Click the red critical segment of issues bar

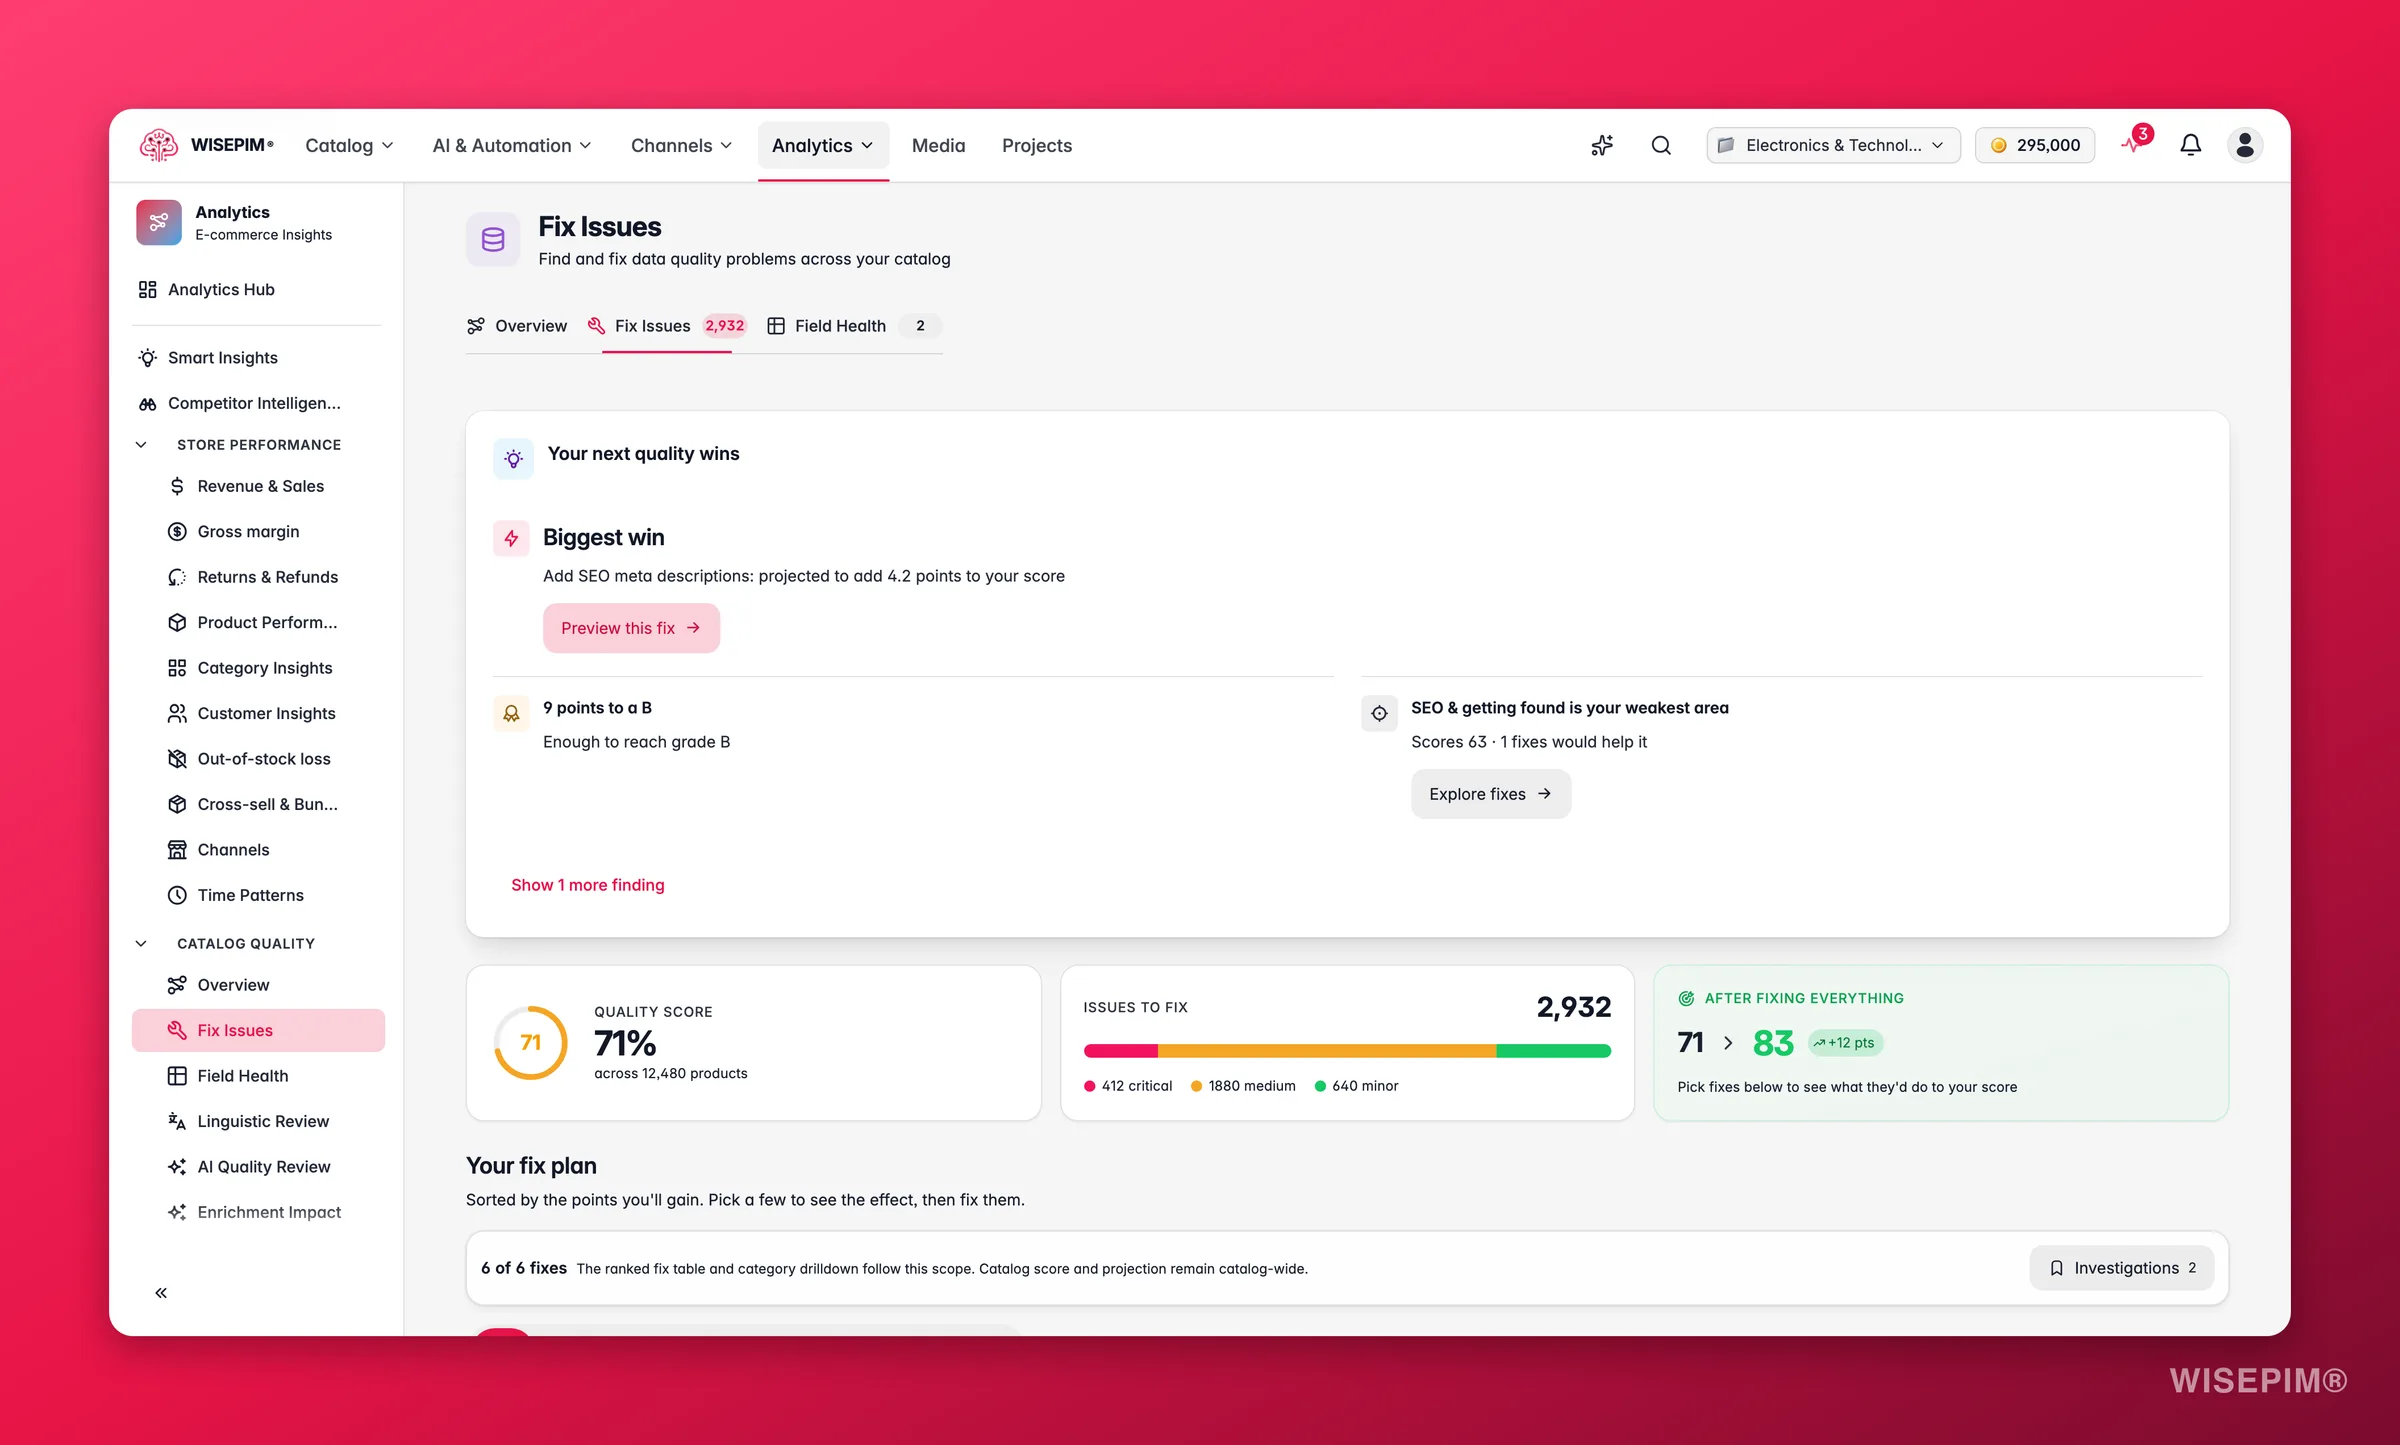click(x=1120, y=1051)
